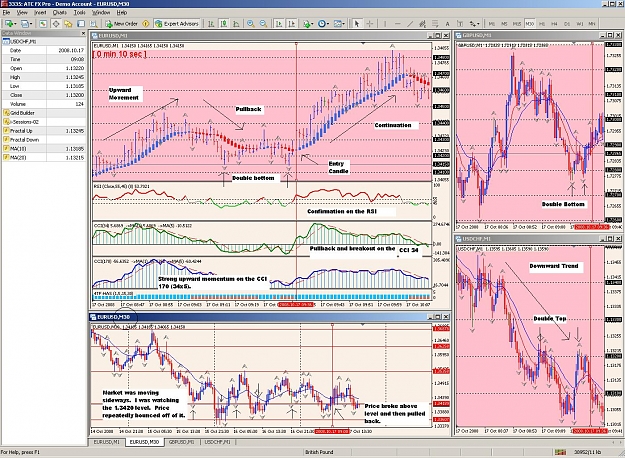Select the Grid Builder row in Data Window
This screenshot has width=625, height=458.
tap(44, 113)
